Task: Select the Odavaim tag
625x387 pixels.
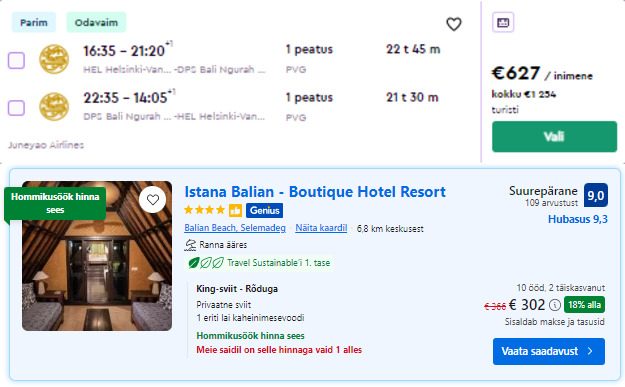Action: click(96, 22)
